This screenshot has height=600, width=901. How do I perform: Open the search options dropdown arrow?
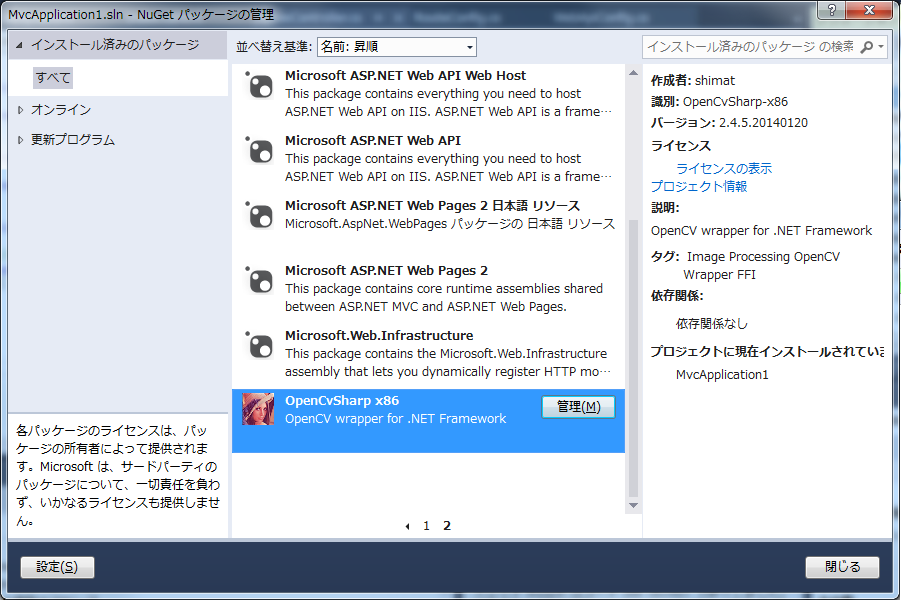pos(881,47)
